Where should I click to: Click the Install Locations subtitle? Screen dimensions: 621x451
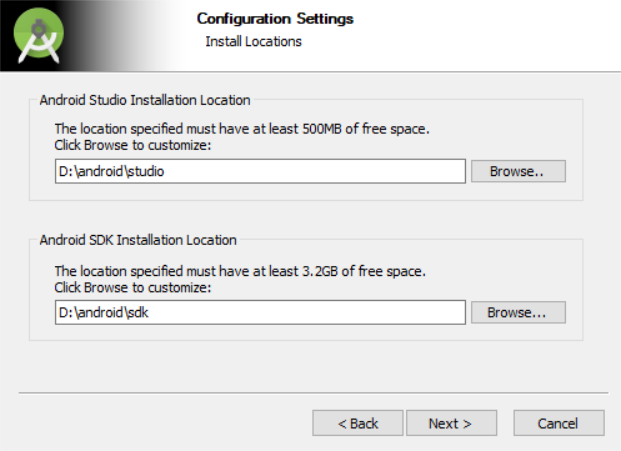click(253, 42)
